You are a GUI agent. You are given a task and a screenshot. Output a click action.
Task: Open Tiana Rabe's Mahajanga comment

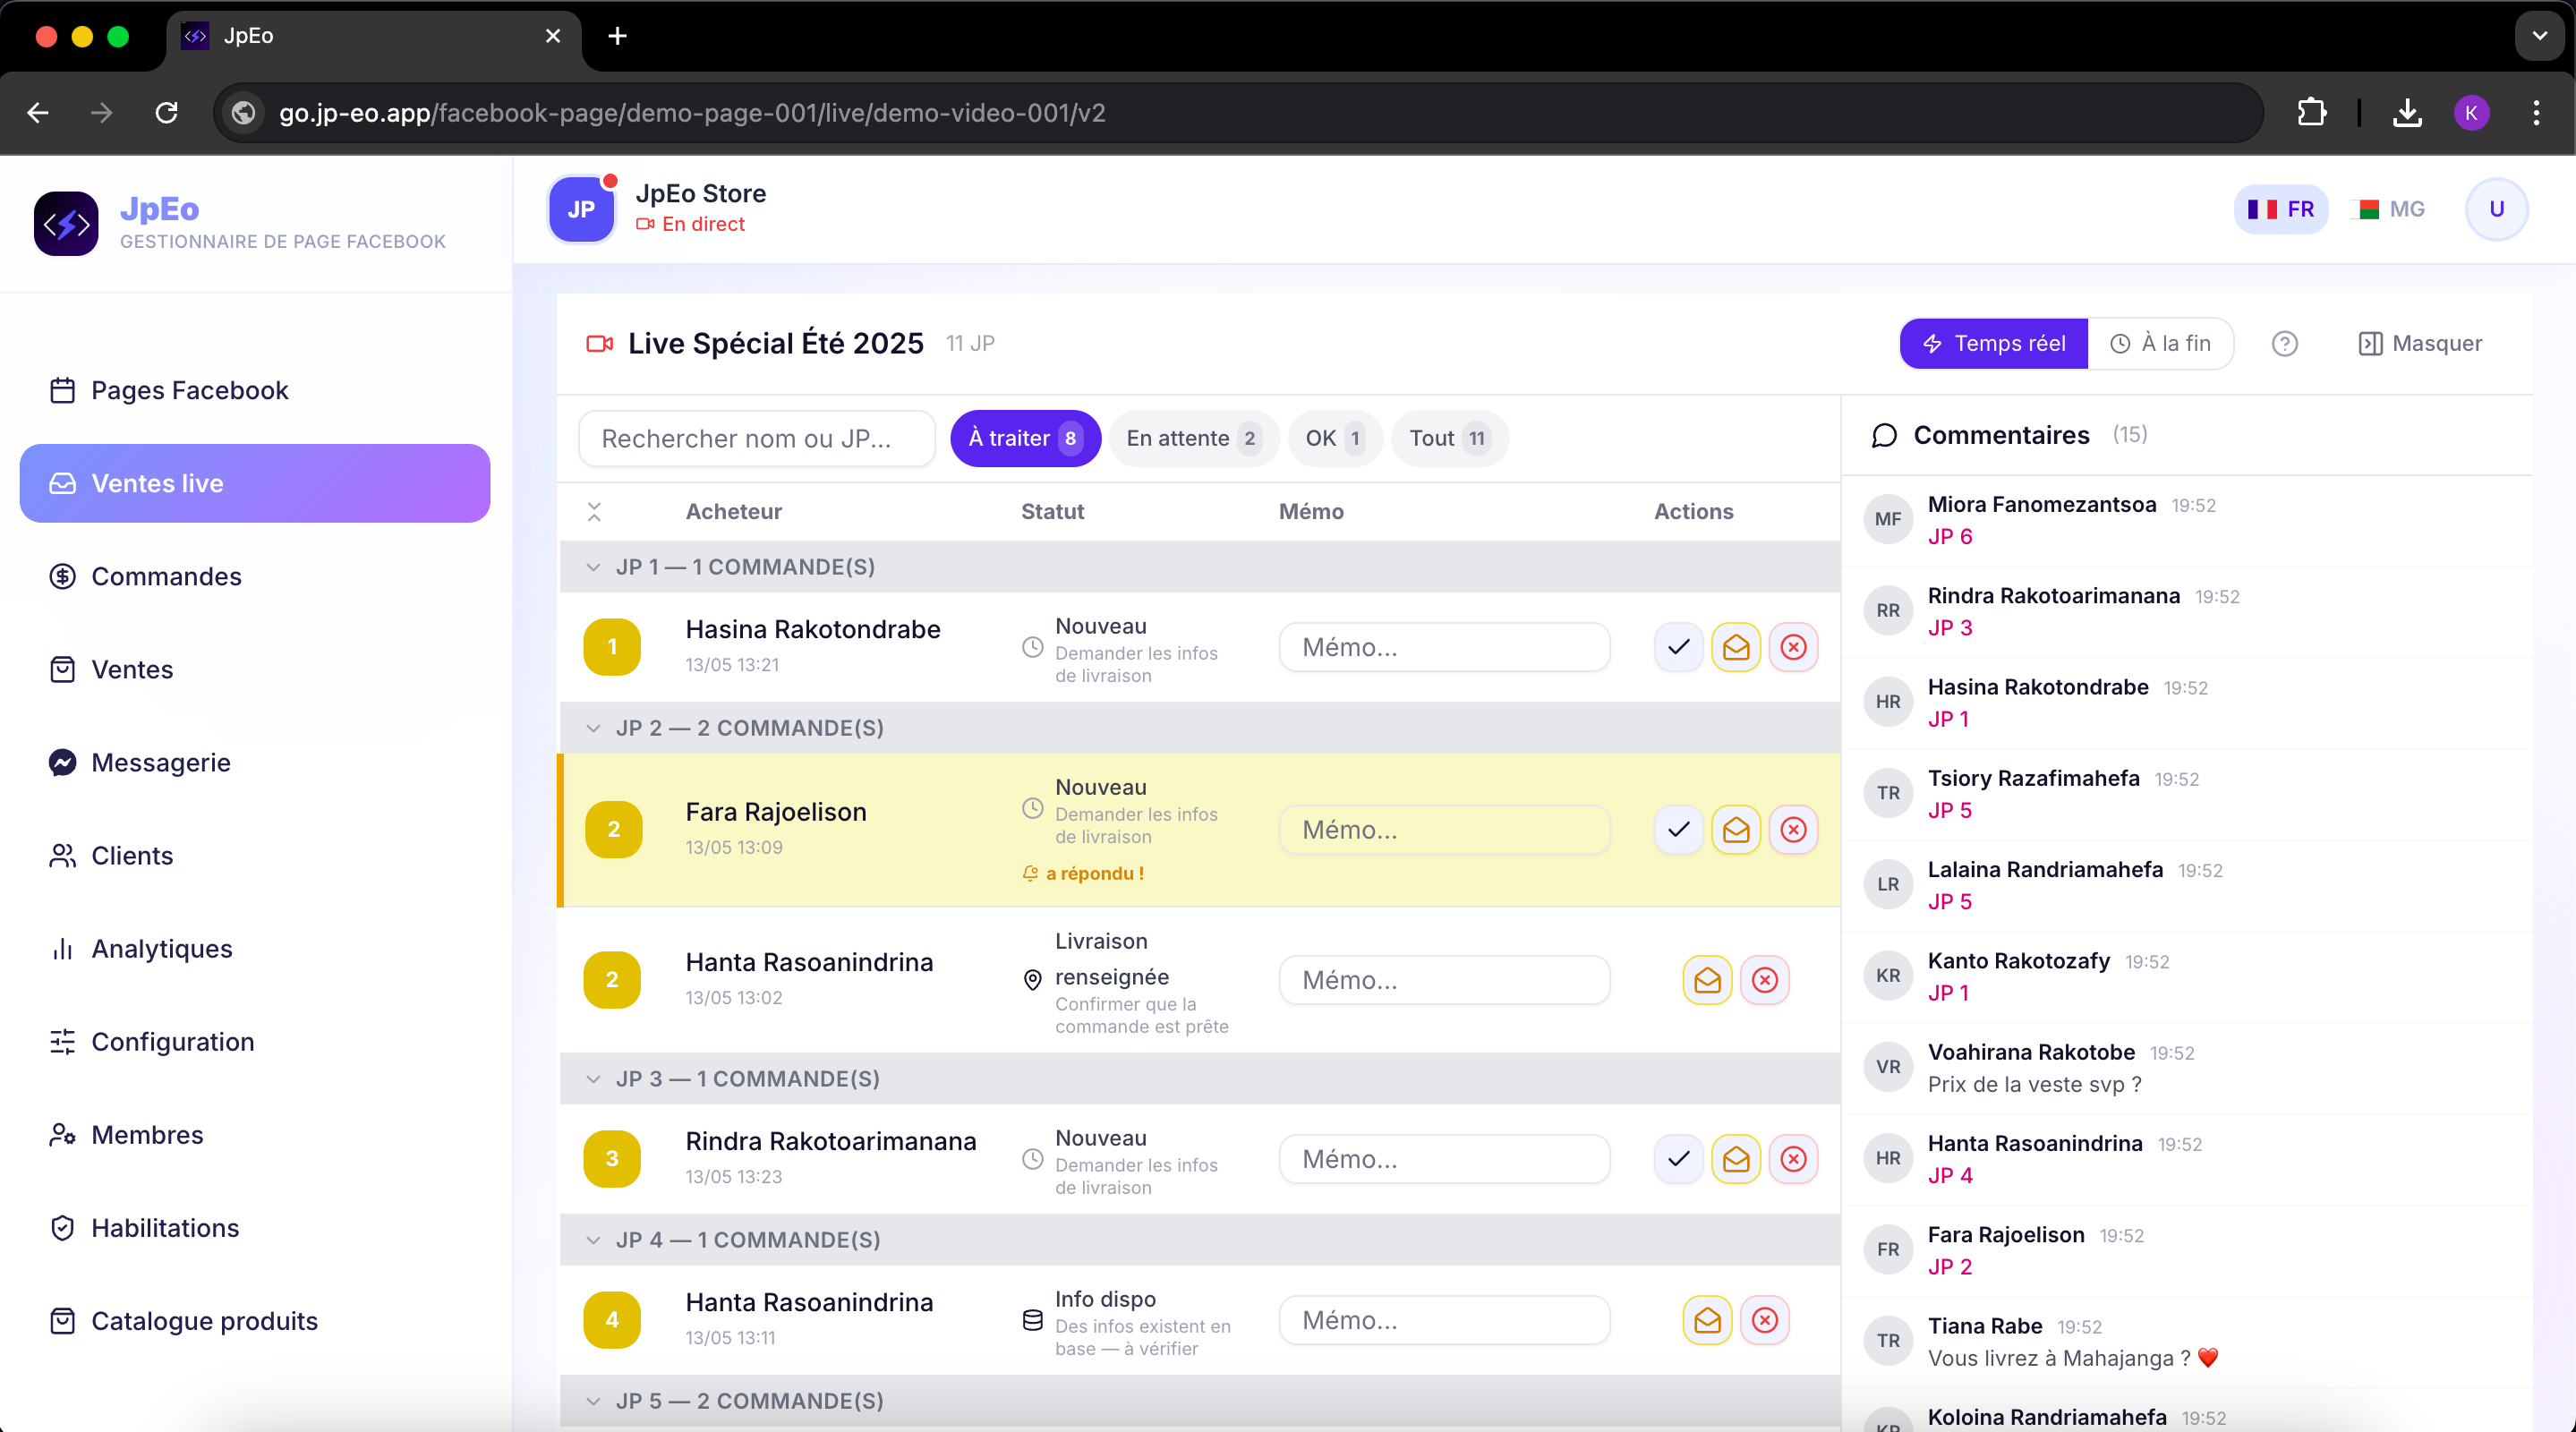[x=2187, y=1342]
